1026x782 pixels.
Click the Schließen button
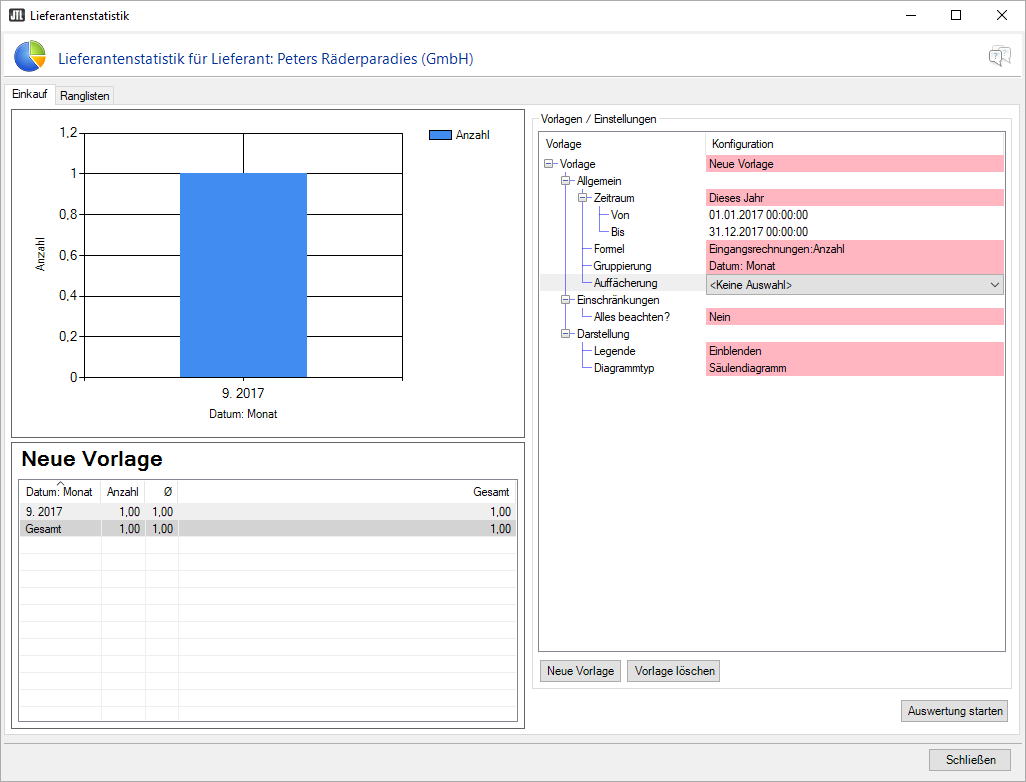point(970,760)
